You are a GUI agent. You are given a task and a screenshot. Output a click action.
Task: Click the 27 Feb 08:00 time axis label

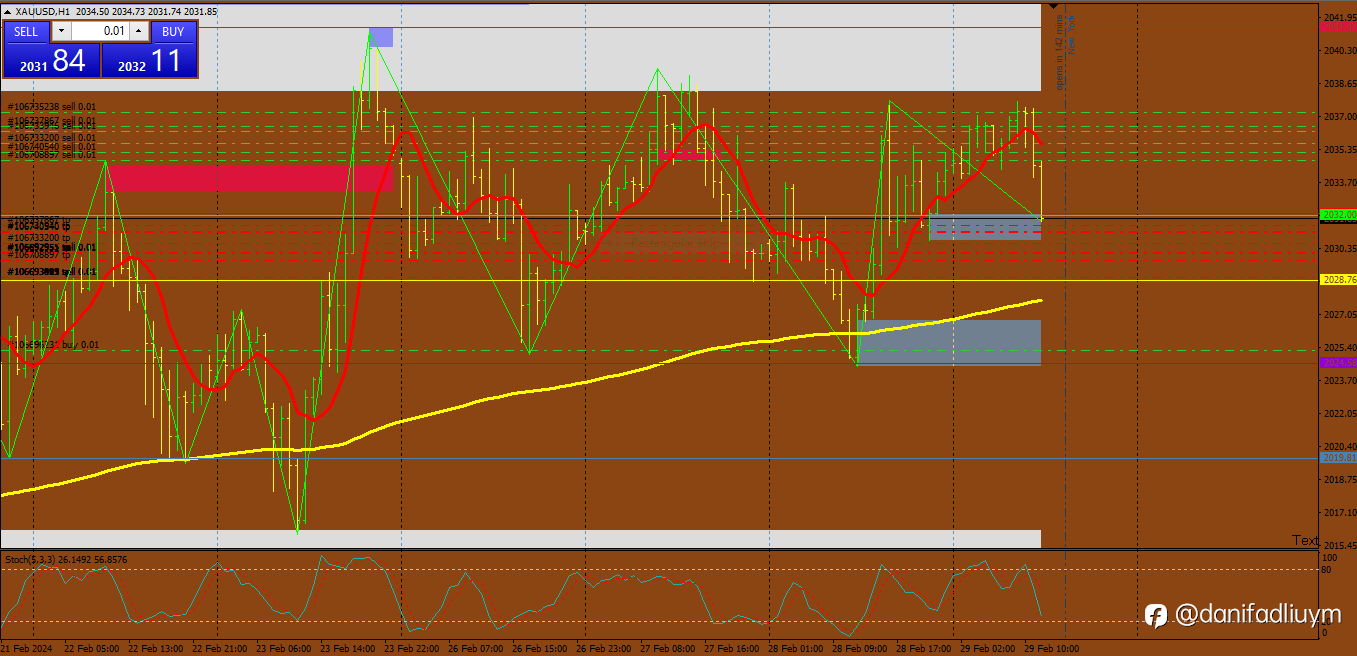click(x=669, y=648)
